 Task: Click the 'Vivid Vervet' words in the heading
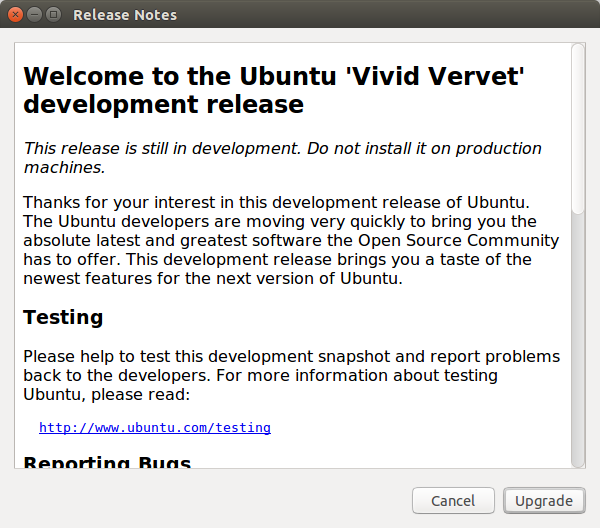[x=435, y=76]
